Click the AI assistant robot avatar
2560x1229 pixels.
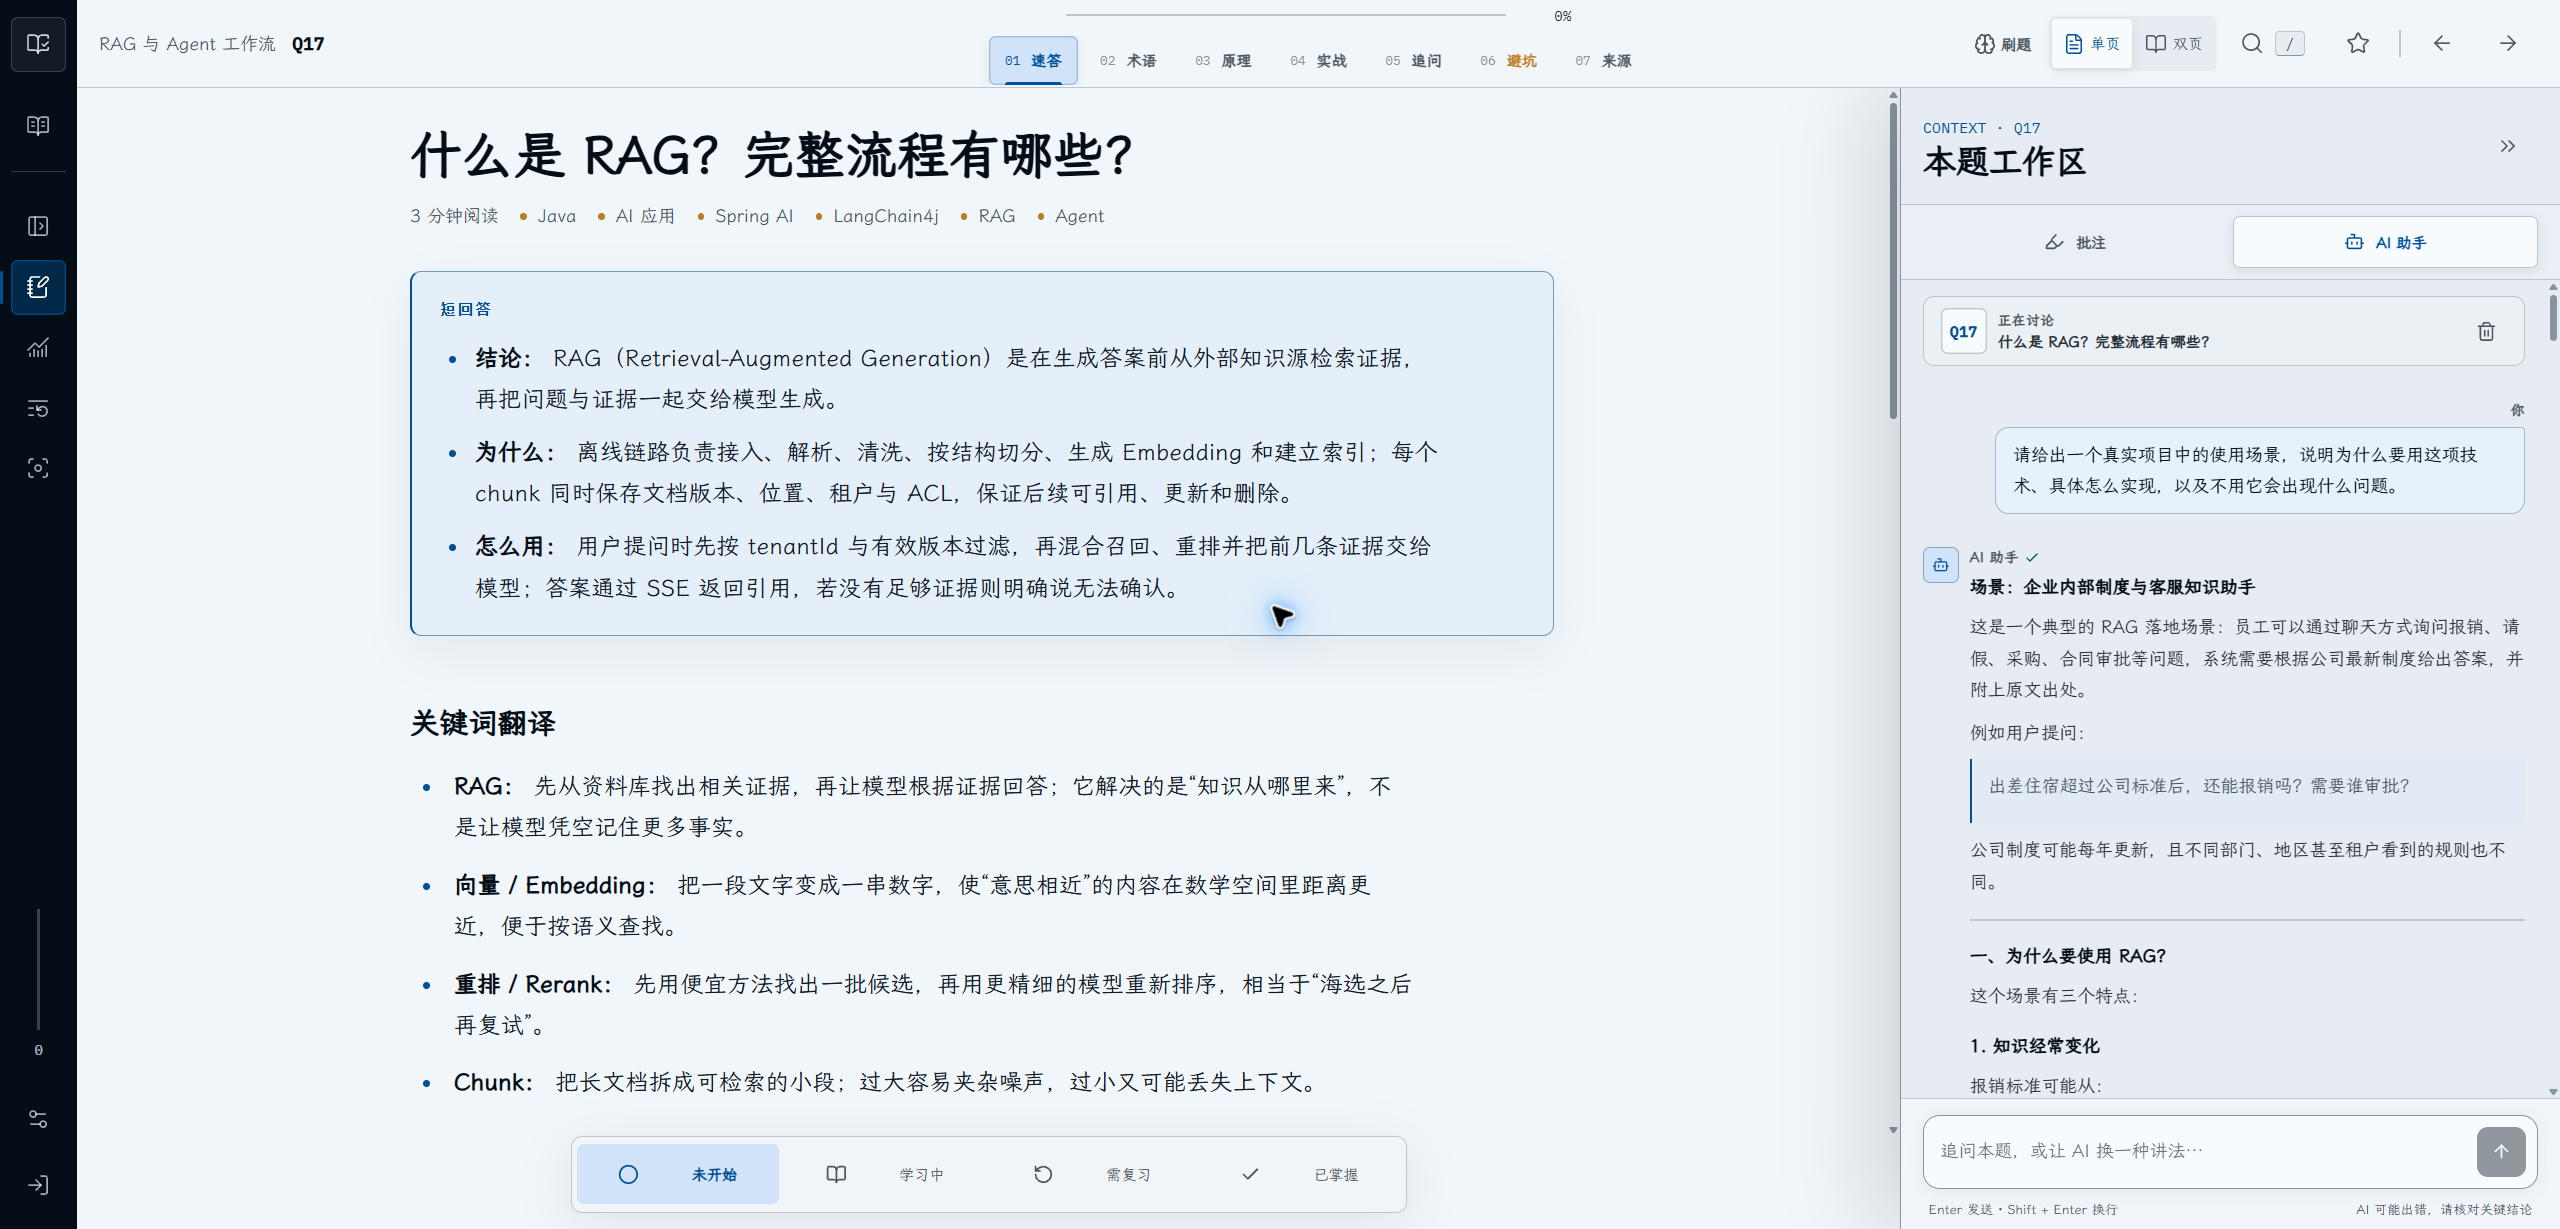(x=1941, y=565)
